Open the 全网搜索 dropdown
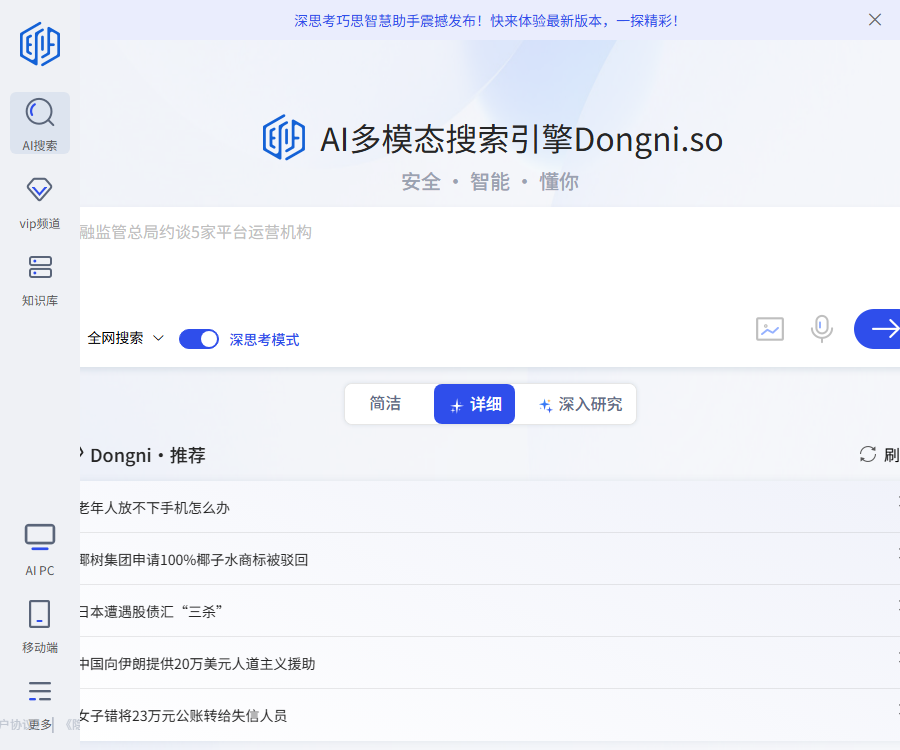The image size is (900, 750). (x=126, y=338)
